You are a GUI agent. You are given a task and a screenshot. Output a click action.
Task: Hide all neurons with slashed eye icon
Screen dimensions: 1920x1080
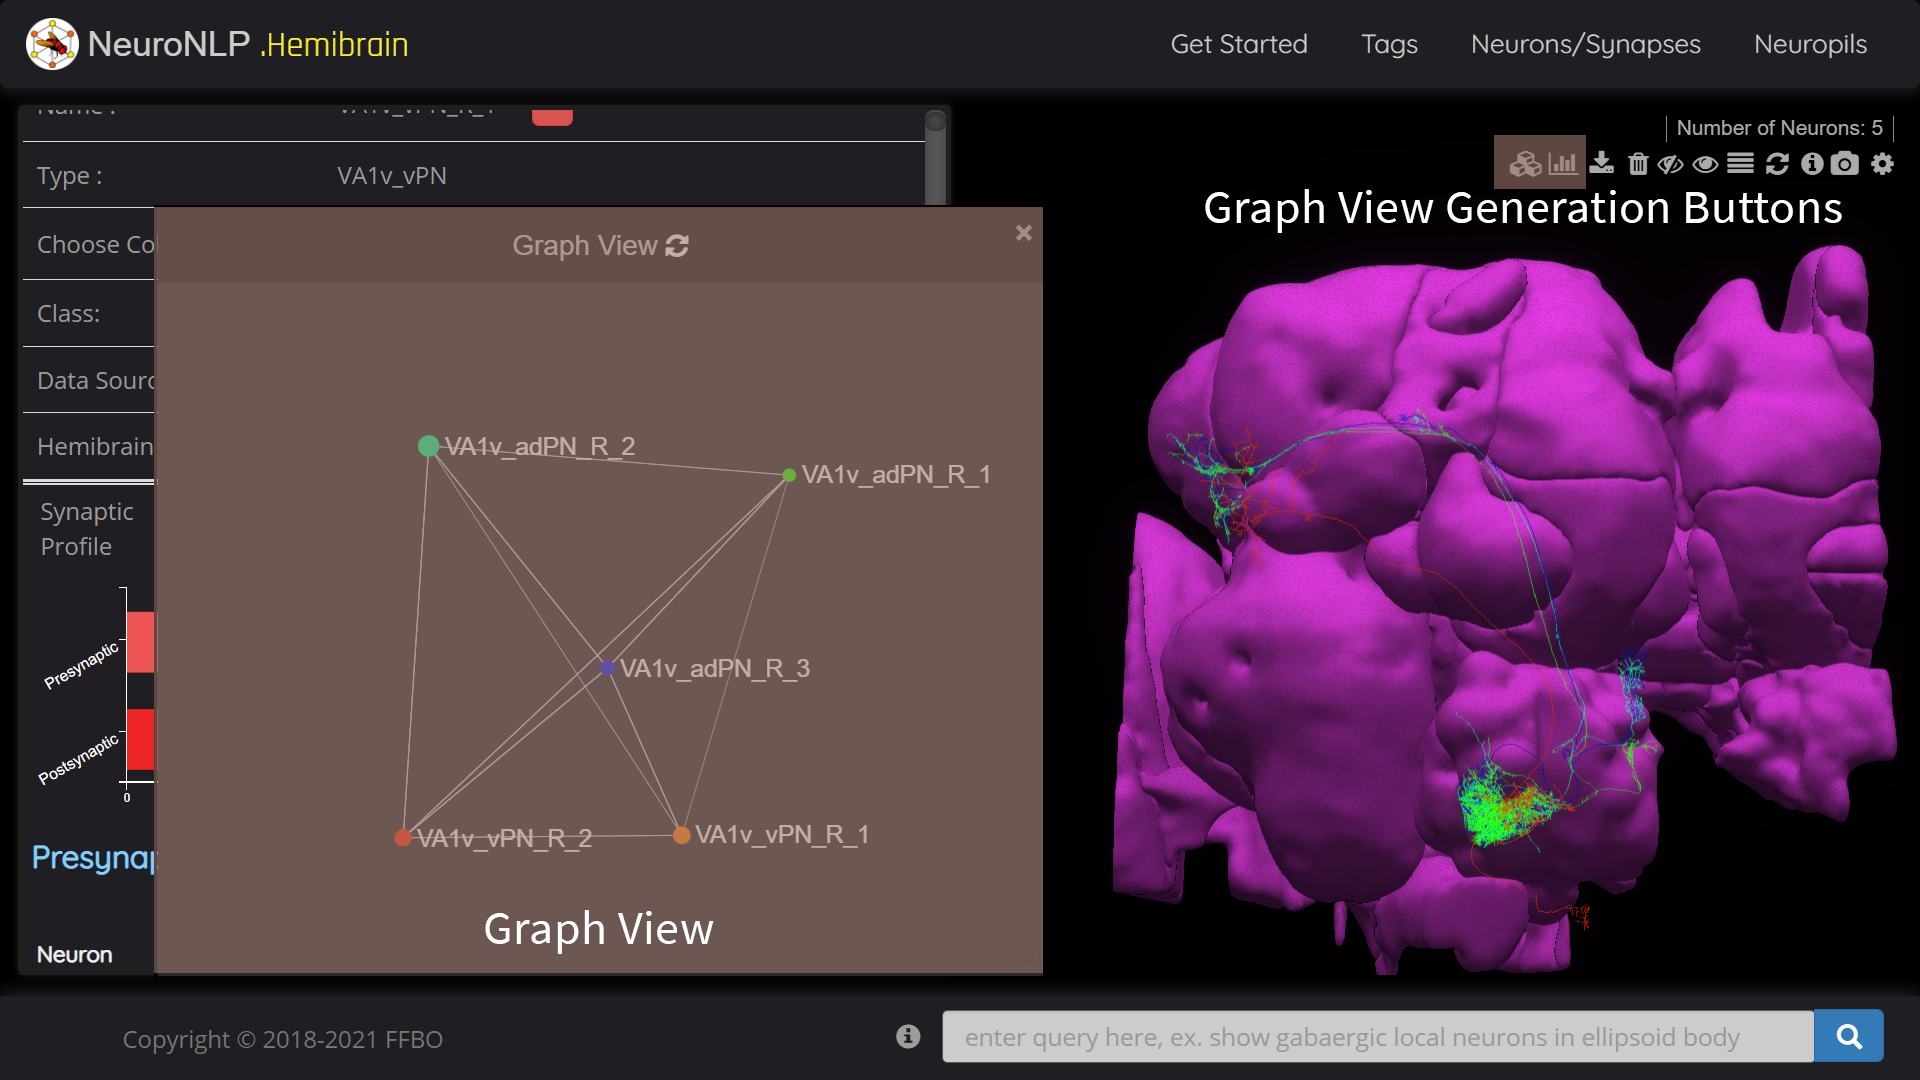tap(1670, 164)
